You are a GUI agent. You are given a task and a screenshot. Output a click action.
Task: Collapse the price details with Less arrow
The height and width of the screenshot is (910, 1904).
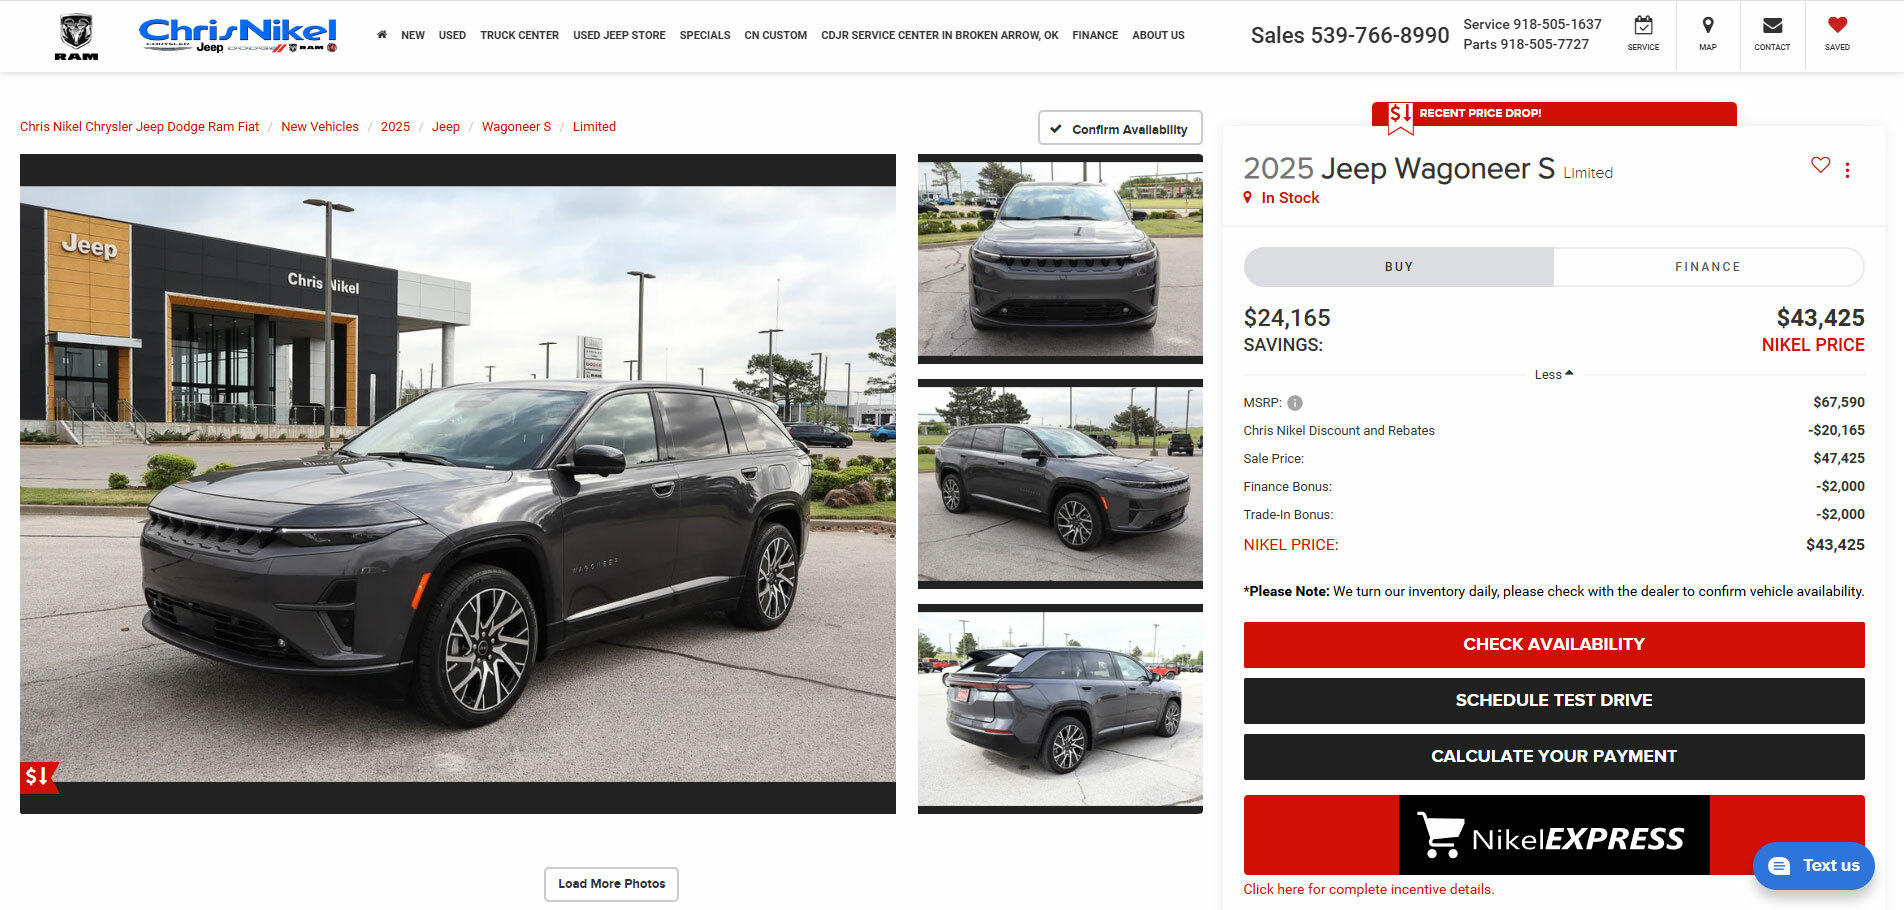point(1554,374)
